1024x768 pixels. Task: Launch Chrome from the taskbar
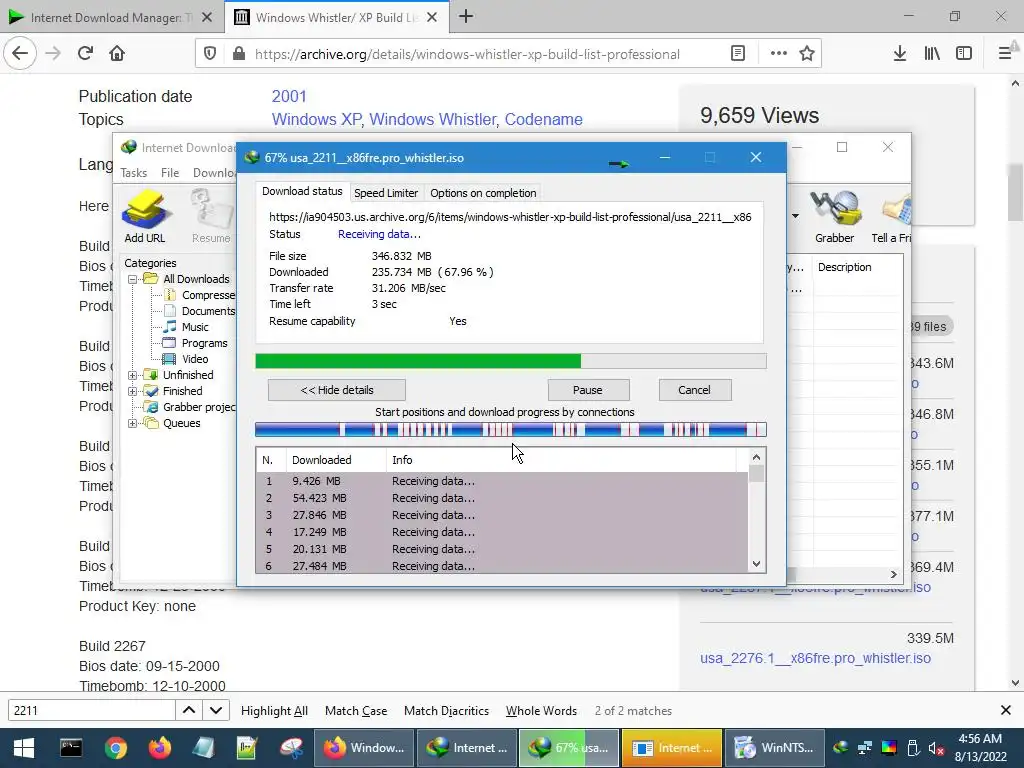116,748
